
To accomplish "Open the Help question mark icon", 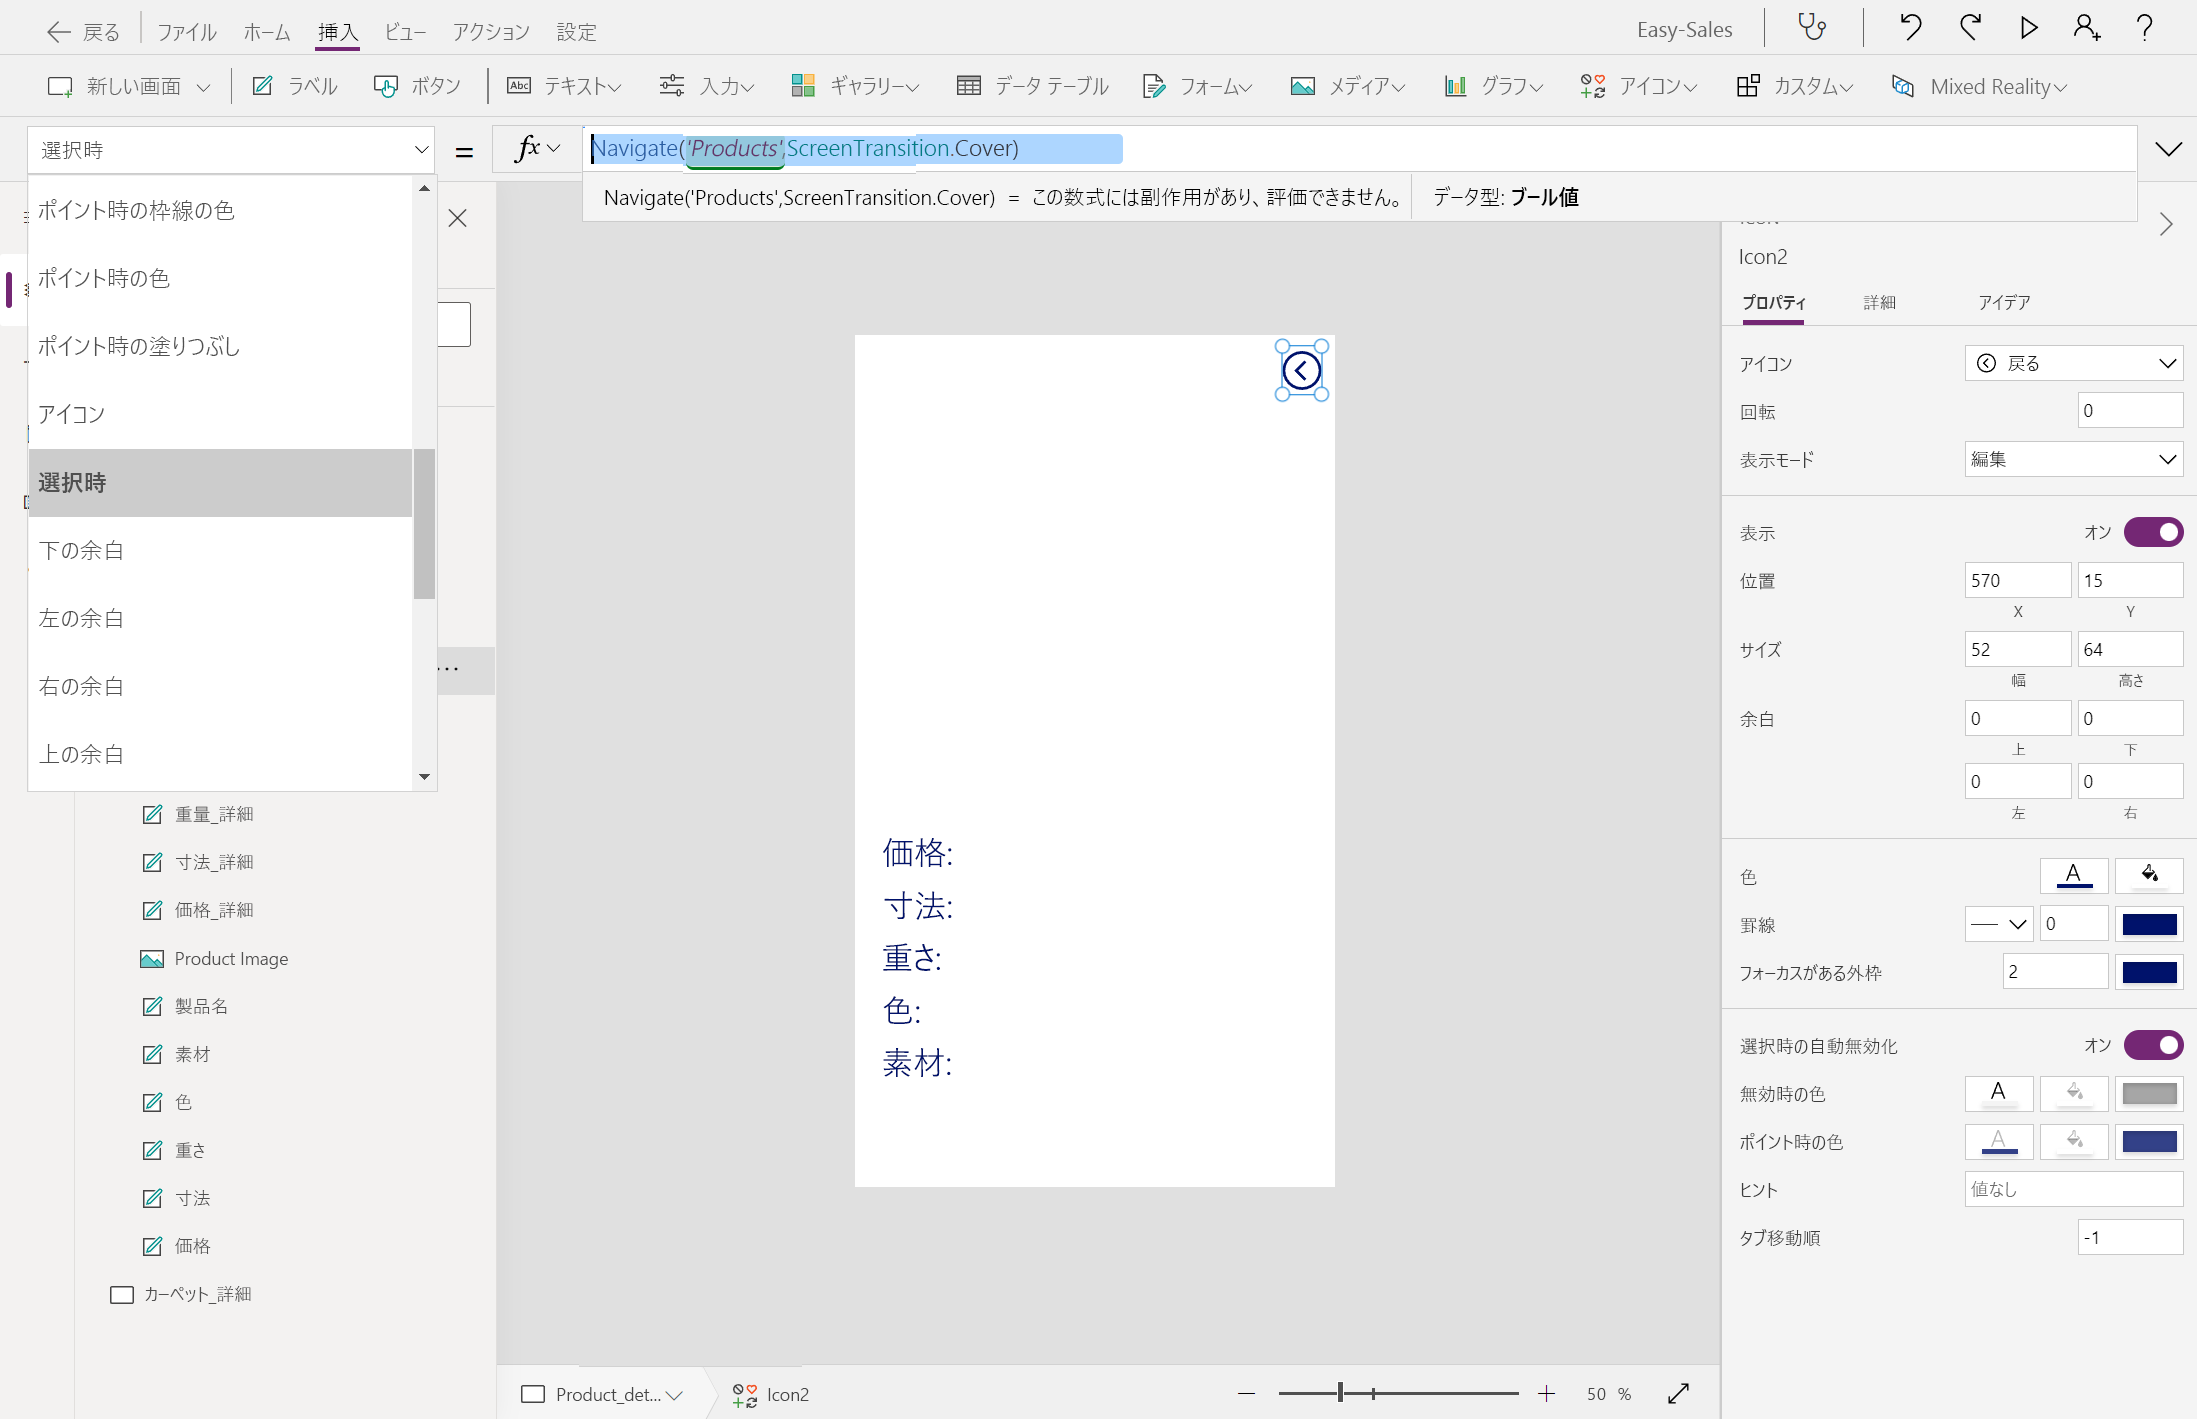I will [x=2145, y=28].
